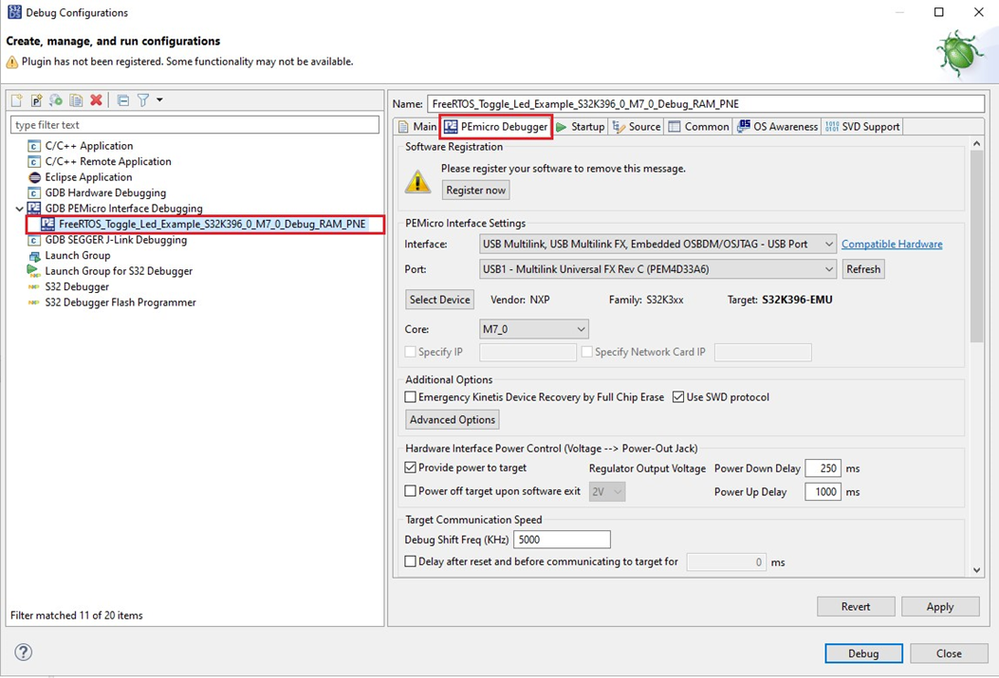Click the Register now button
Screen dimensions: 999x678
476,190
